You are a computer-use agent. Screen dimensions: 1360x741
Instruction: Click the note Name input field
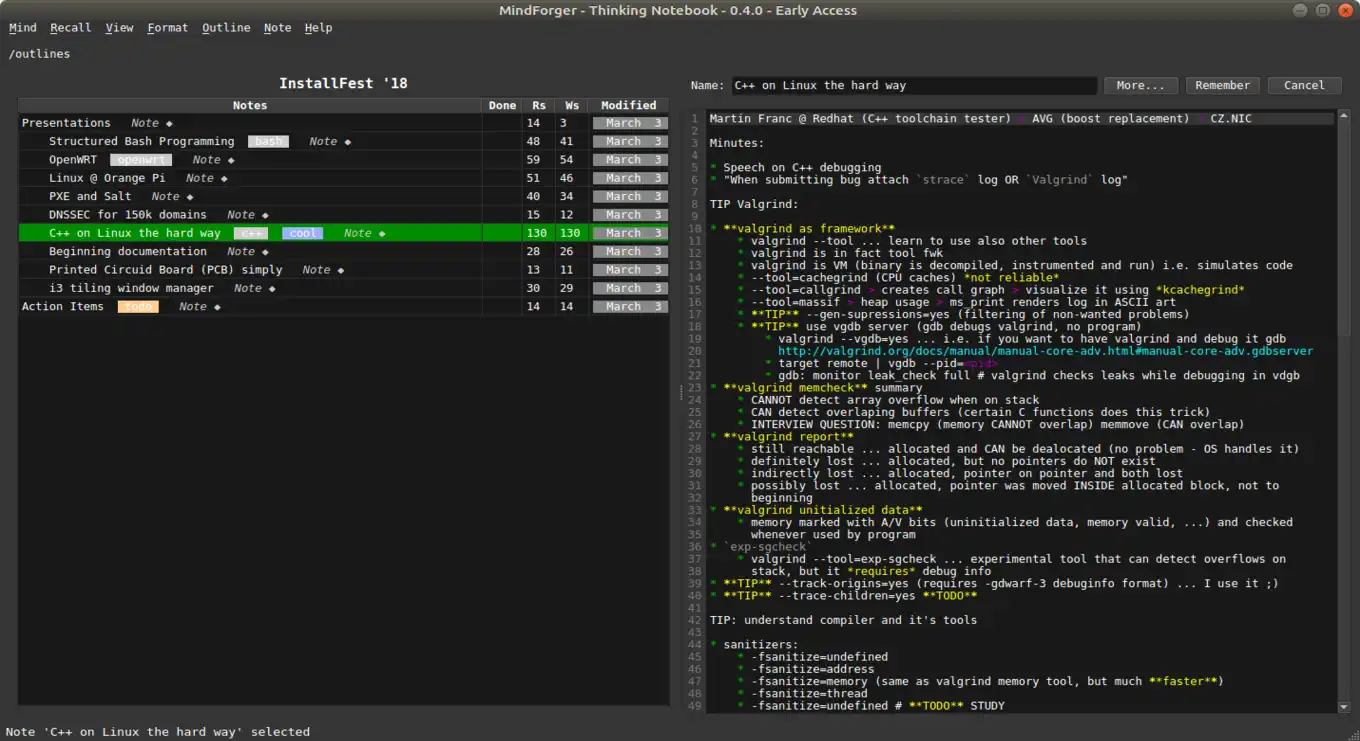coord(913,86)
